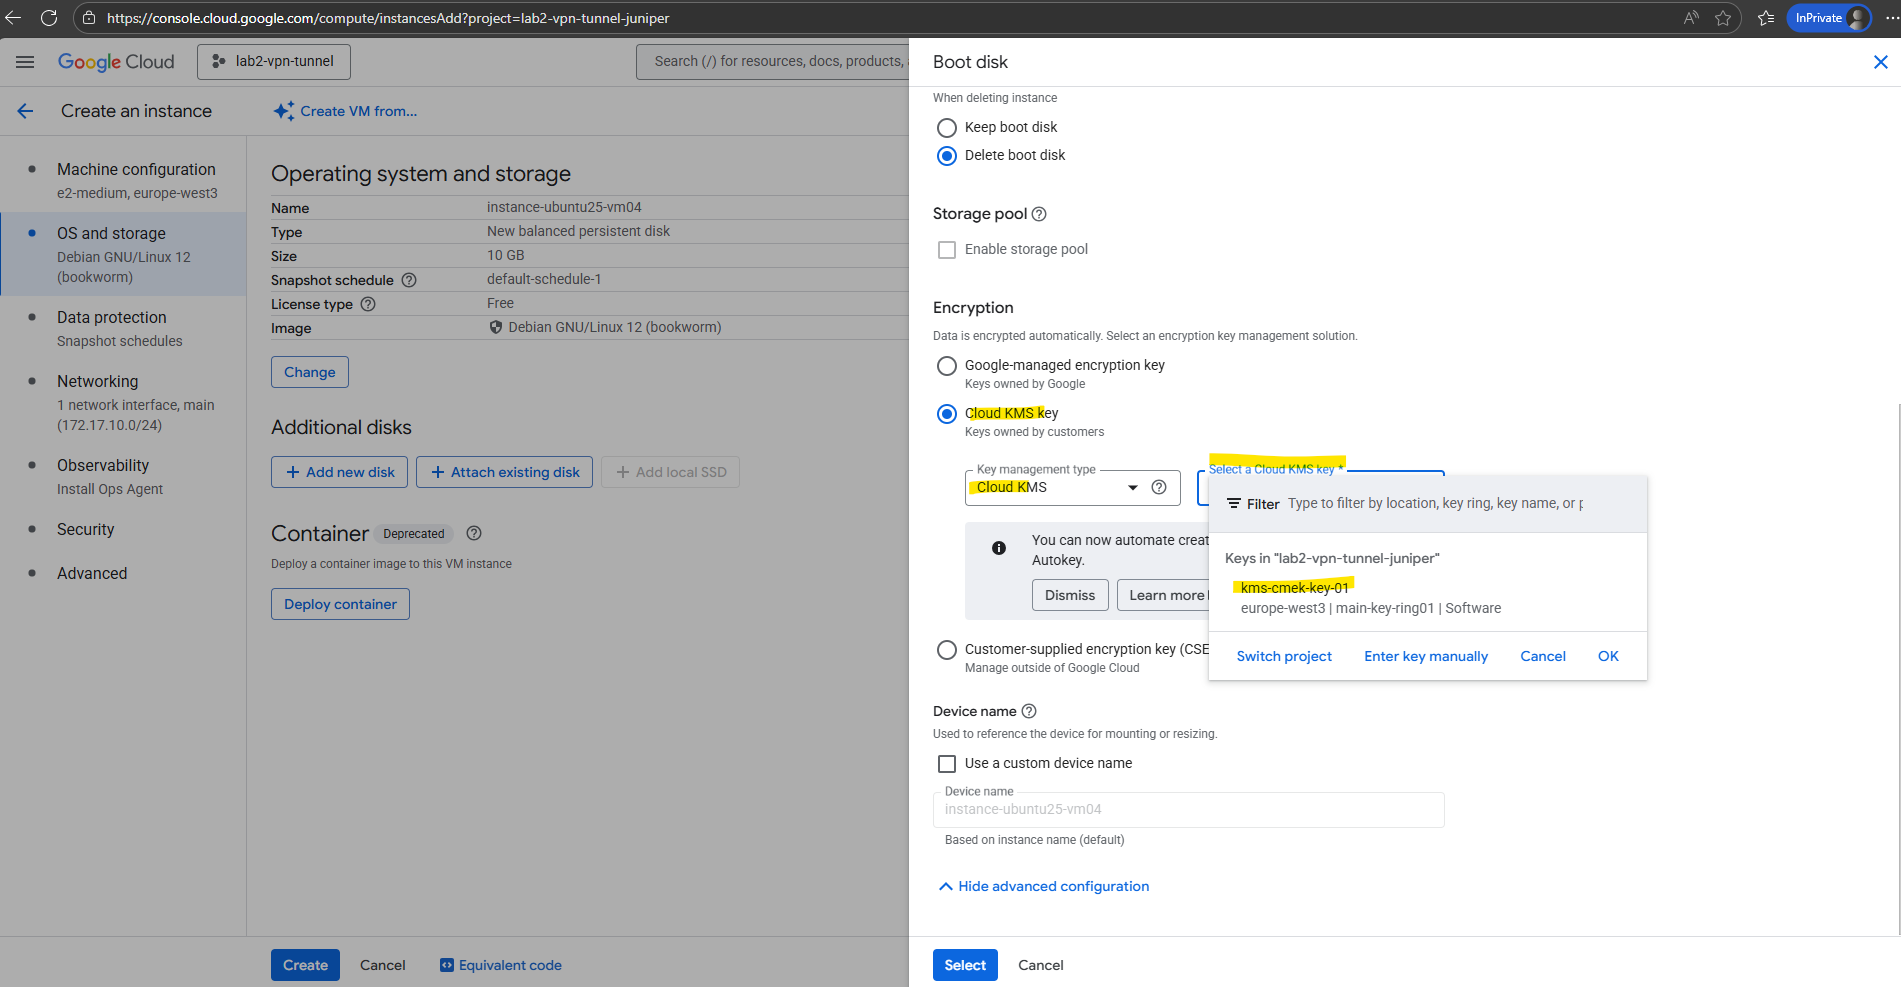Enable storage pool checkbox
The height and width of the screenshot is (987, 1901).
pos(947,250)
